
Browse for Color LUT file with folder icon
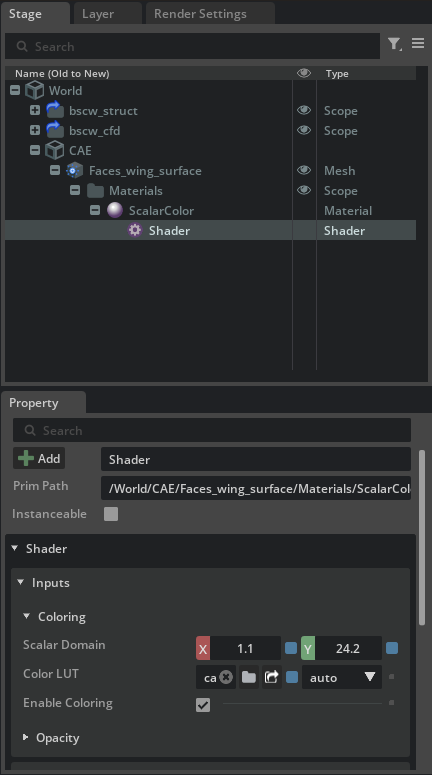pyautogui.click(x=249, y=677)
